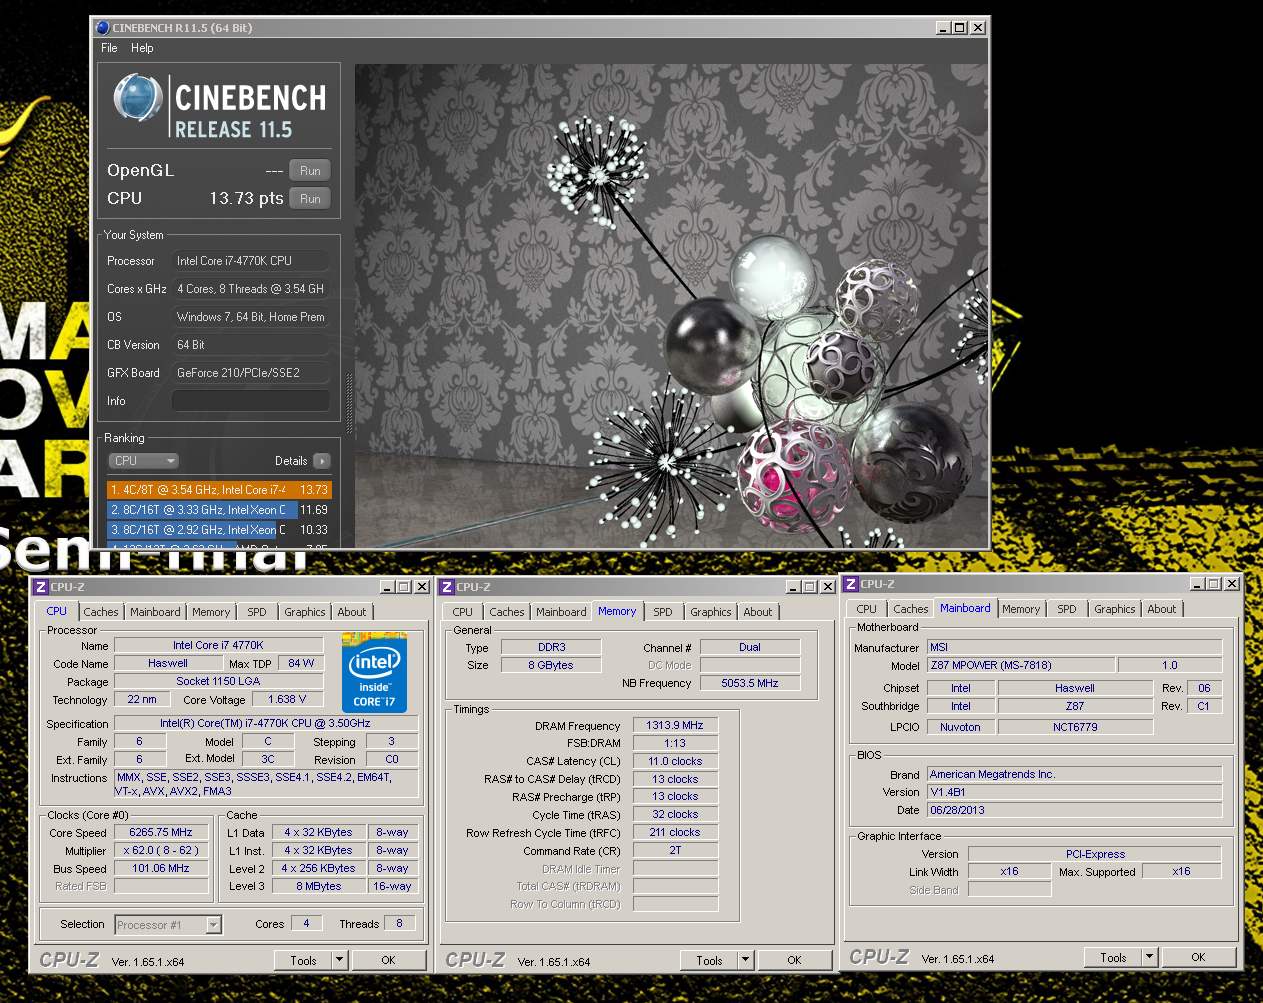
Task: Click BIOS date 06/28/2013 field
Action: coord(1074,811)
